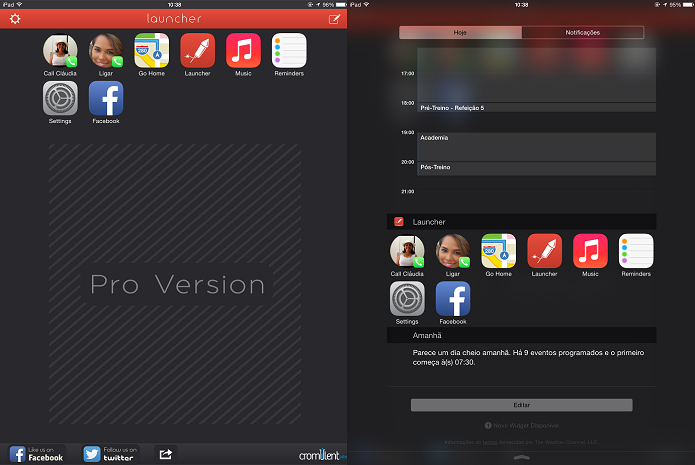Open Follow us on Twitter link

[x=110, y=454]
